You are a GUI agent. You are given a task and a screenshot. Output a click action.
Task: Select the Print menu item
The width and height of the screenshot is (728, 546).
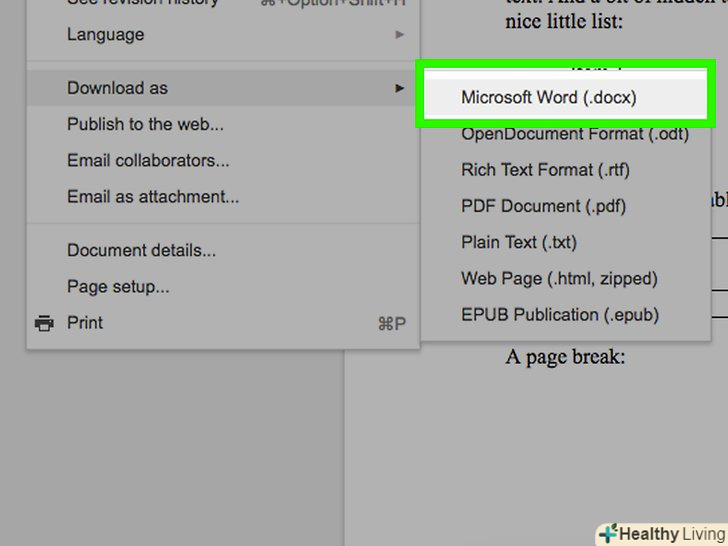223,323
